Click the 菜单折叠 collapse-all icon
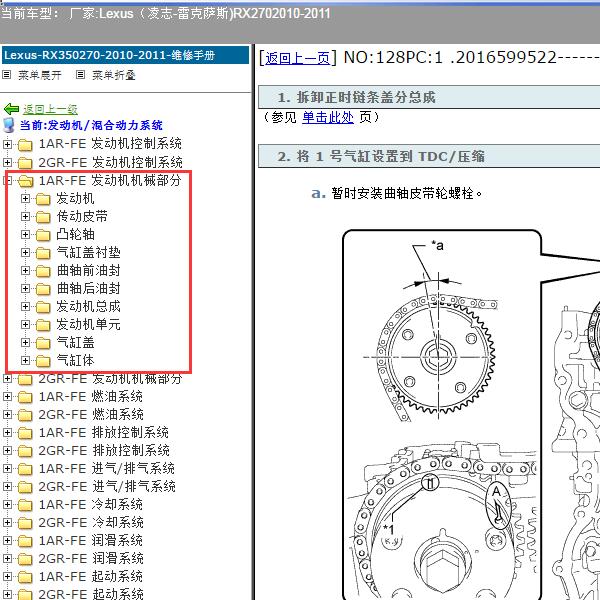Screen dimensions: 600x600 click(80, 74)
